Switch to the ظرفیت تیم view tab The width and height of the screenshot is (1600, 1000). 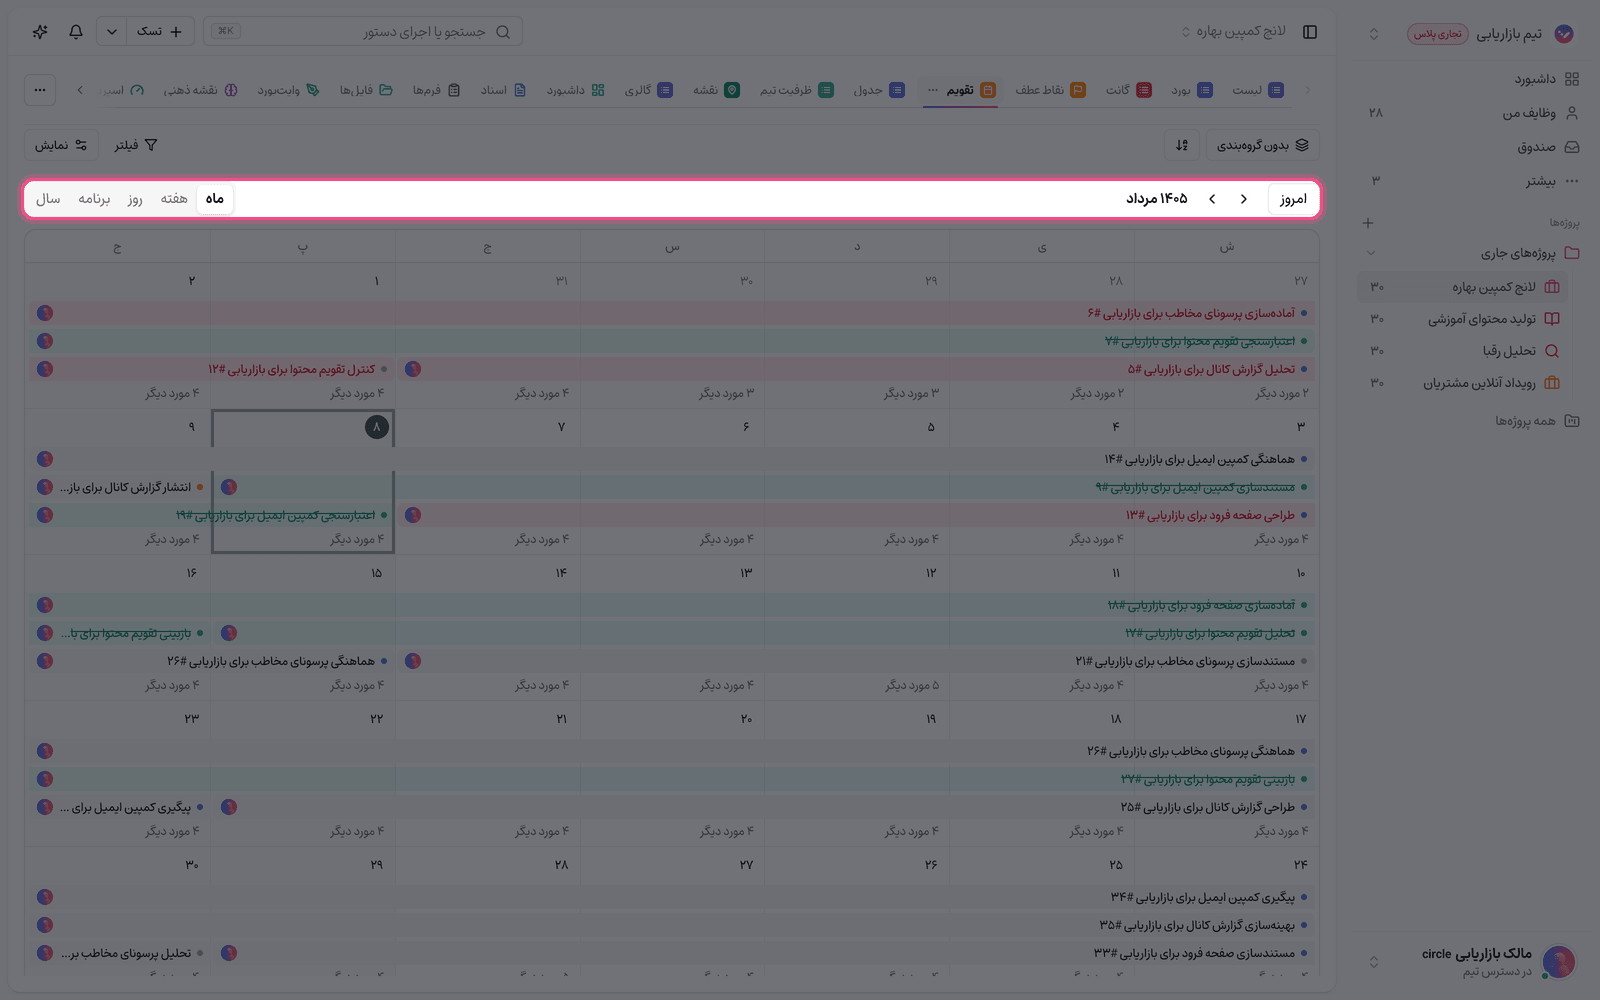pyautogui.click(x=796, y=90)
